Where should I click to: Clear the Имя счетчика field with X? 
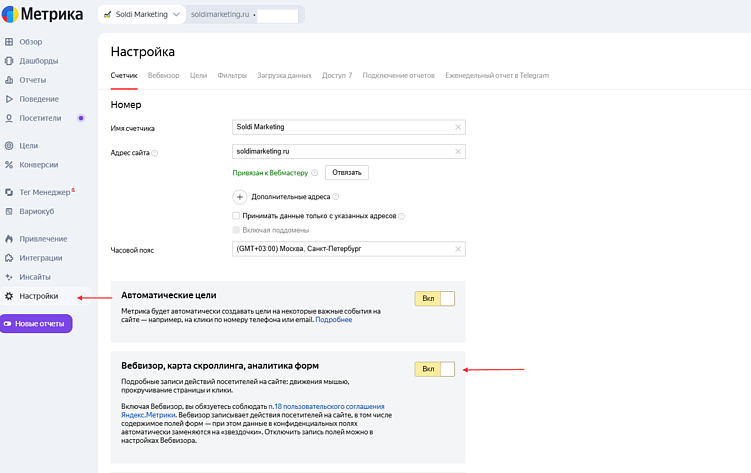(x=458, y=127)
